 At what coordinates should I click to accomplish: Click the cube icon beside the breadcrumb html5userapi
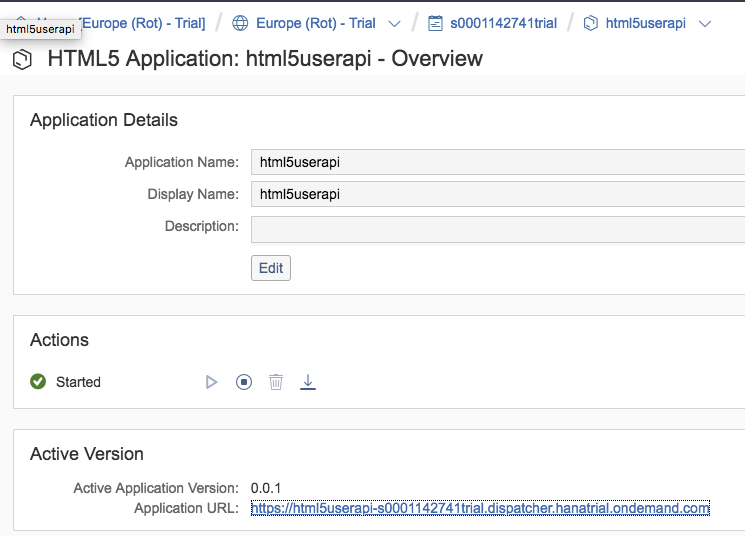pyautogui.click(x=591, y=23)
